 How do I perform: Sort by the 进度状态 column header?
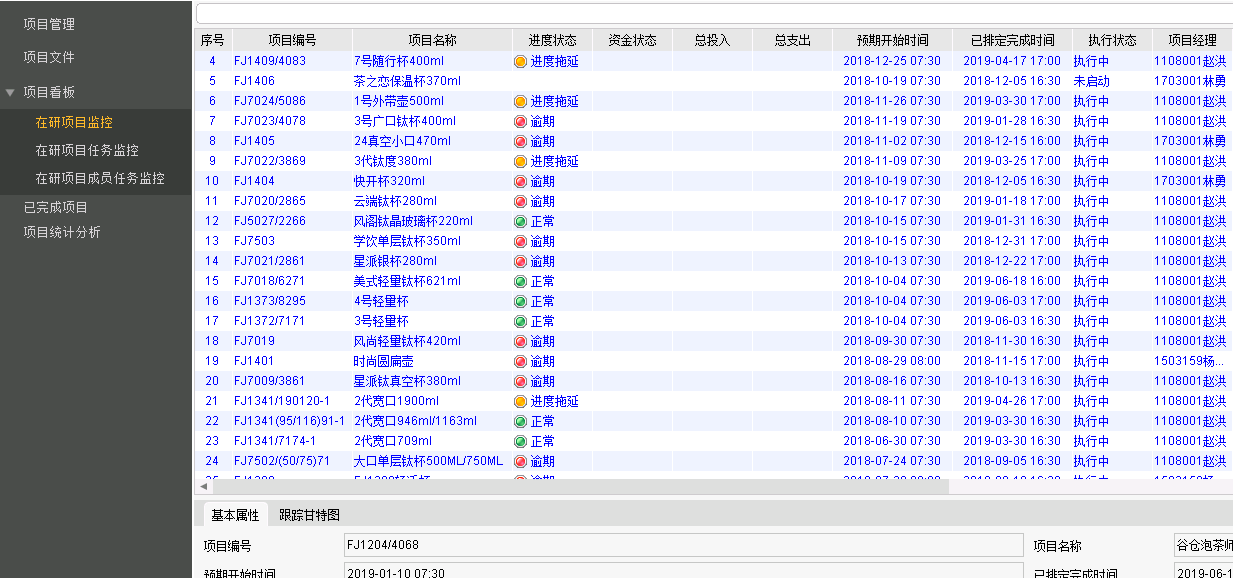pyautogui.click(x=552, y=40)
